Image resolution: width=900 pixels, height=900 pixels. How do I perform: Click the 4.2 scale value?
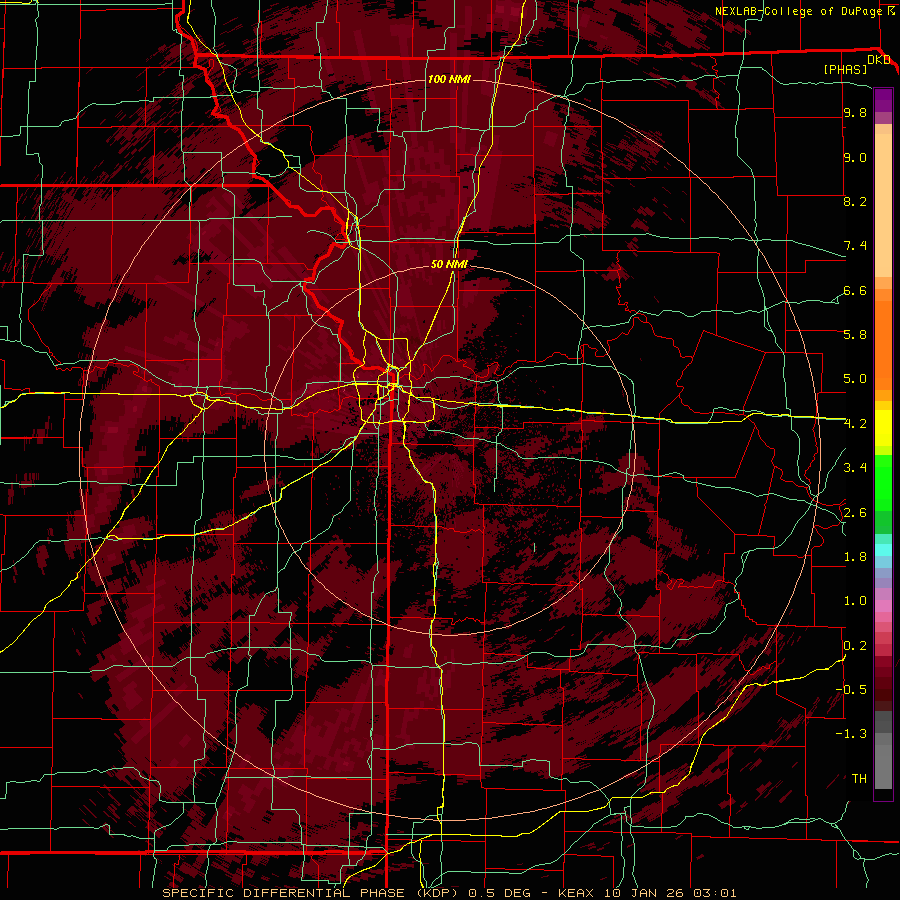(855, 424)
